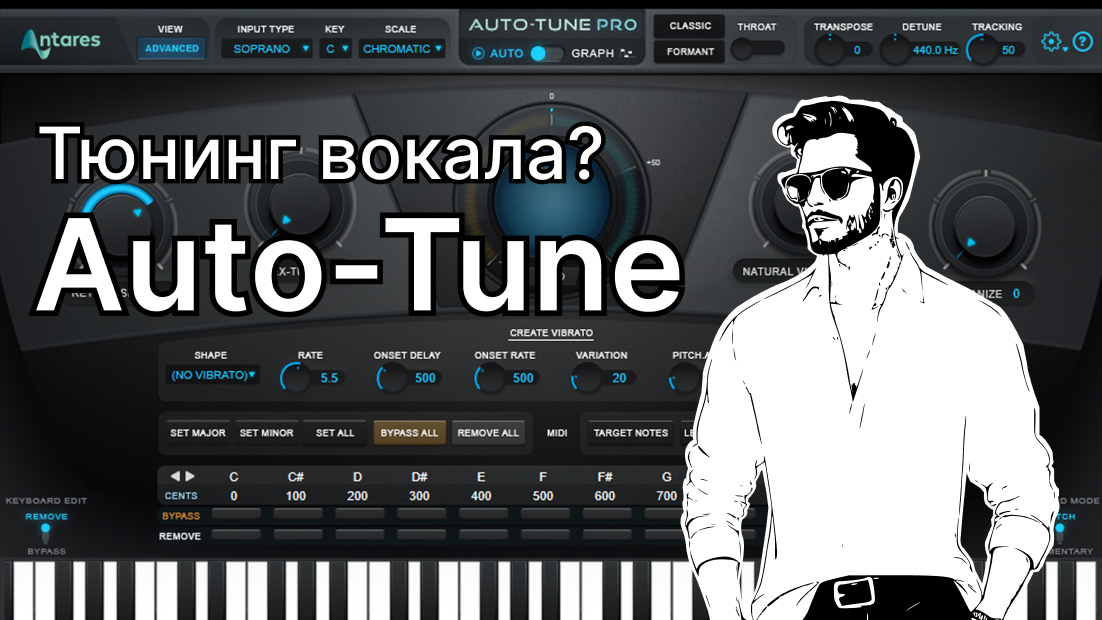Flip the Auto/Graph mode switch
Screen dimensions: 1102x620
click(545, 53)
